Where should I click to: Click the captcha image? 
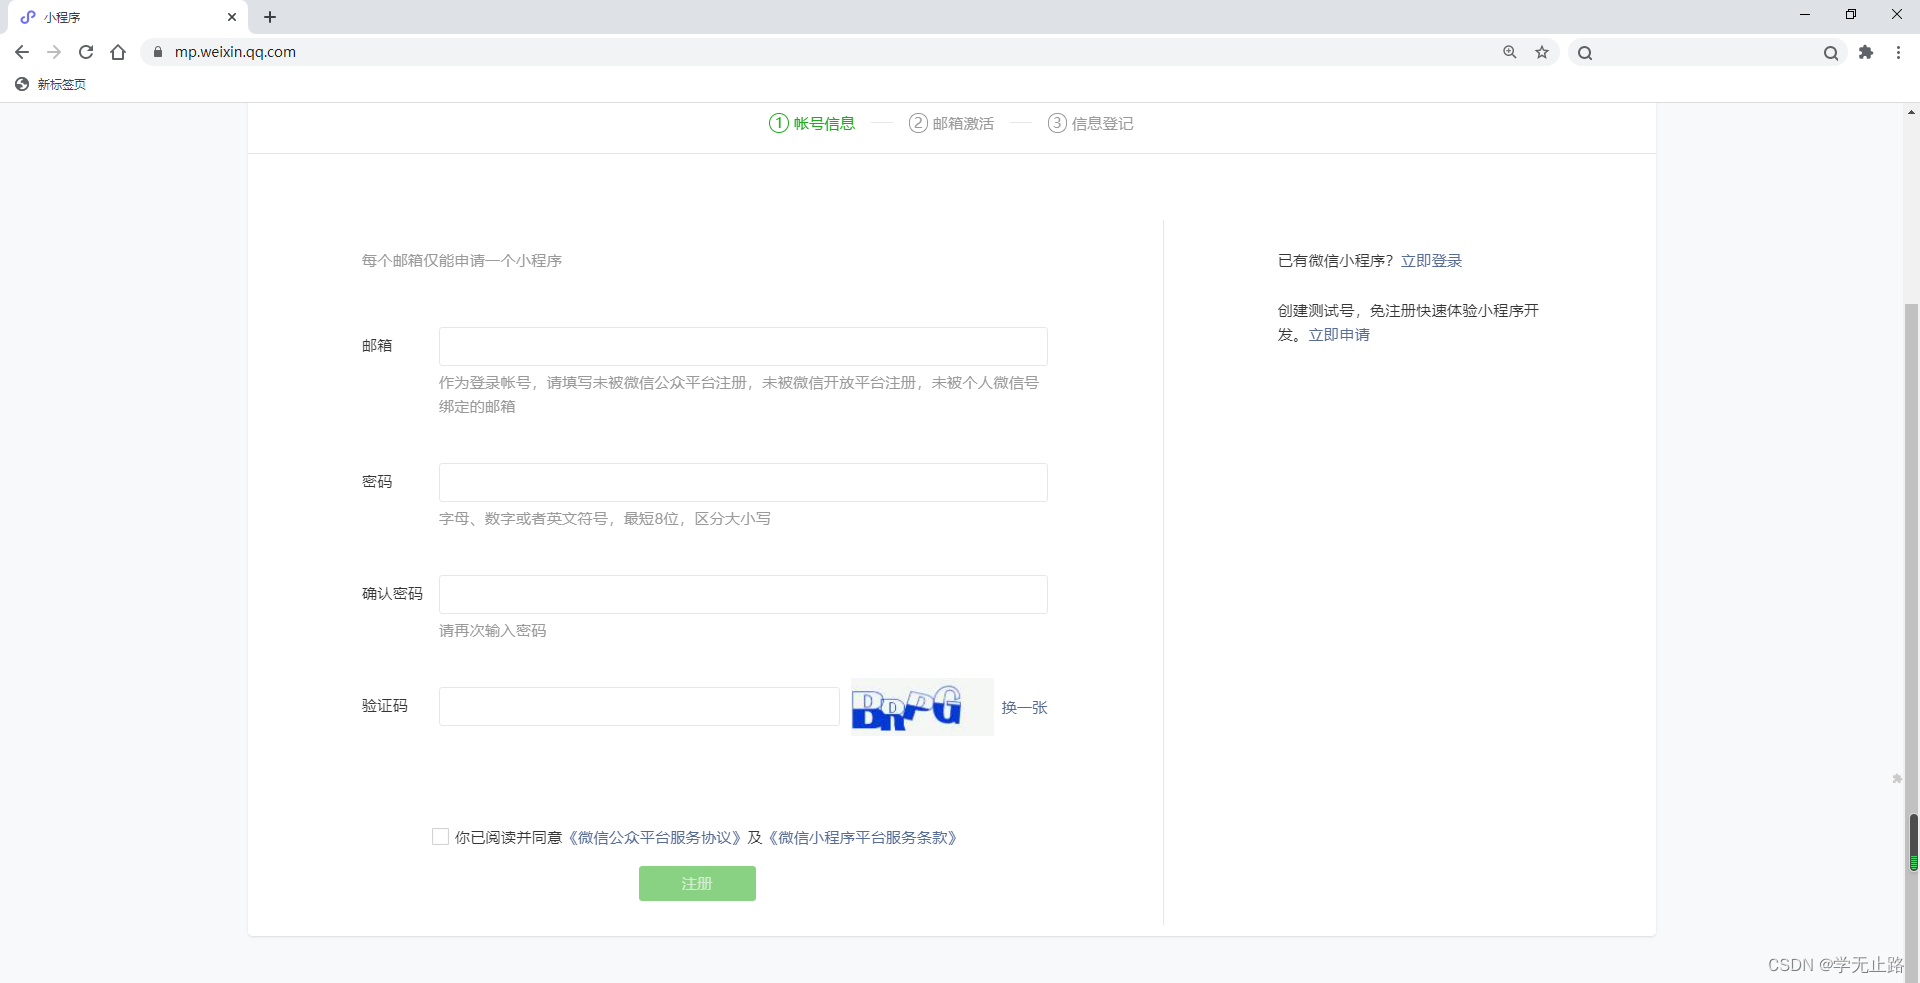pos(922,707)
